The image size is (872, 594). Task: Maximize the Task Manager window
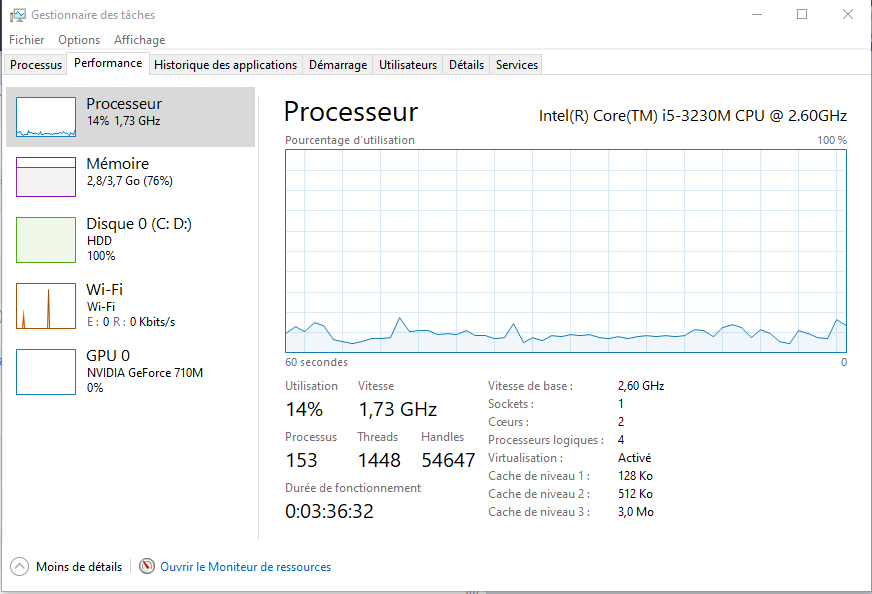tap(802, 15)
